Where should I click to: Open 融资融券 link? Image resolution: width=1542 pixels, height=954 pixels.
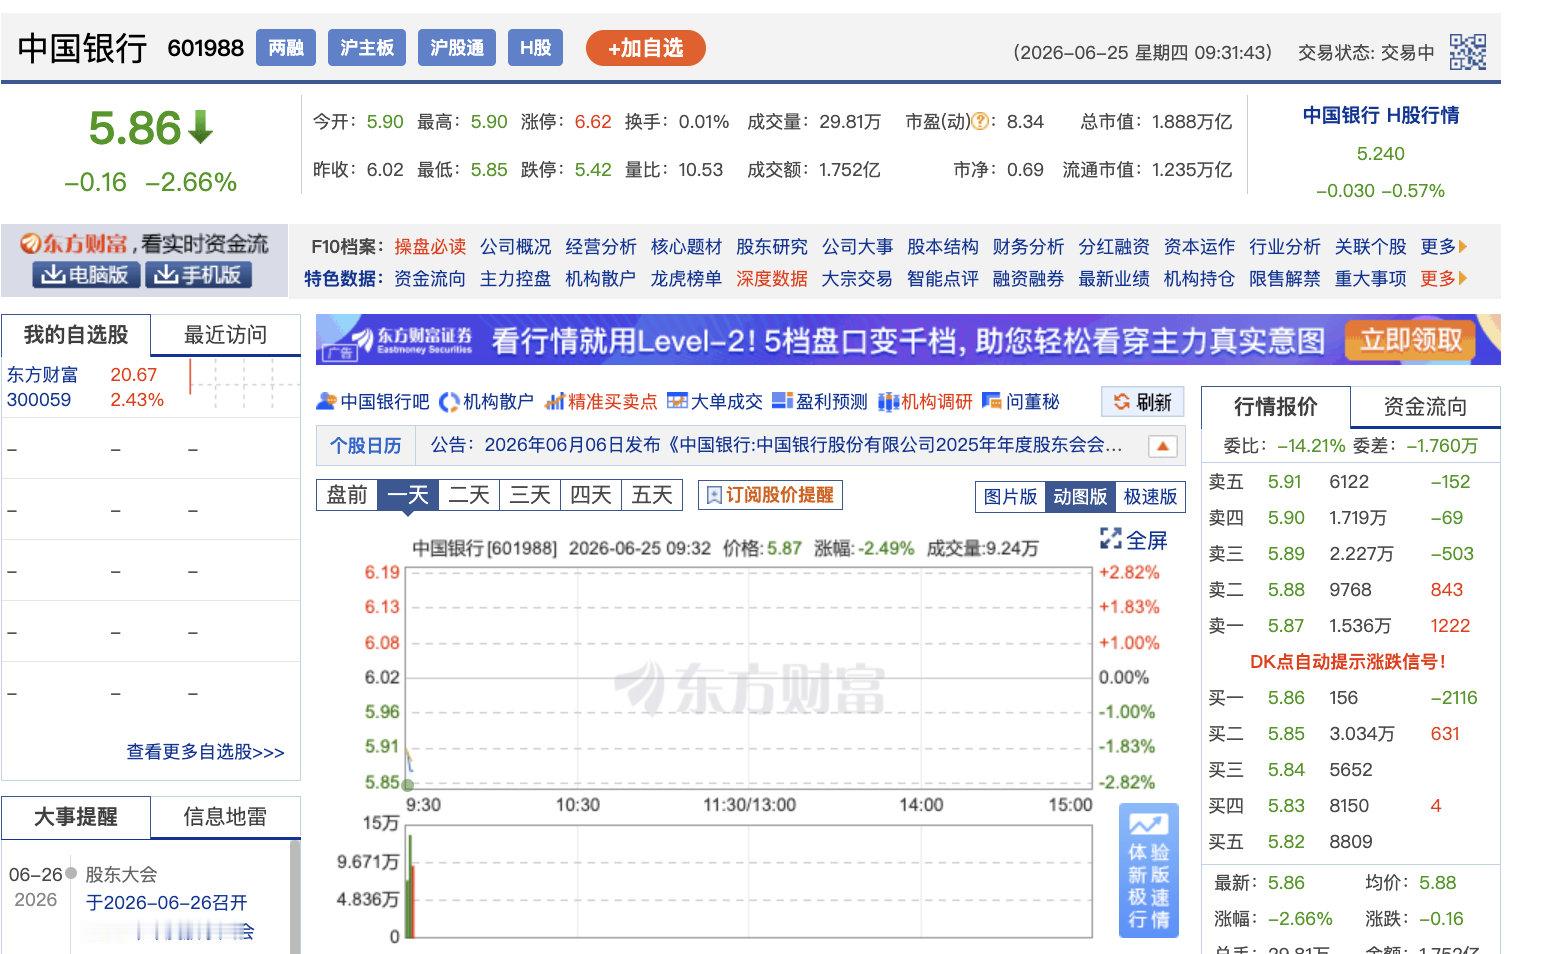click(1028, 278)
